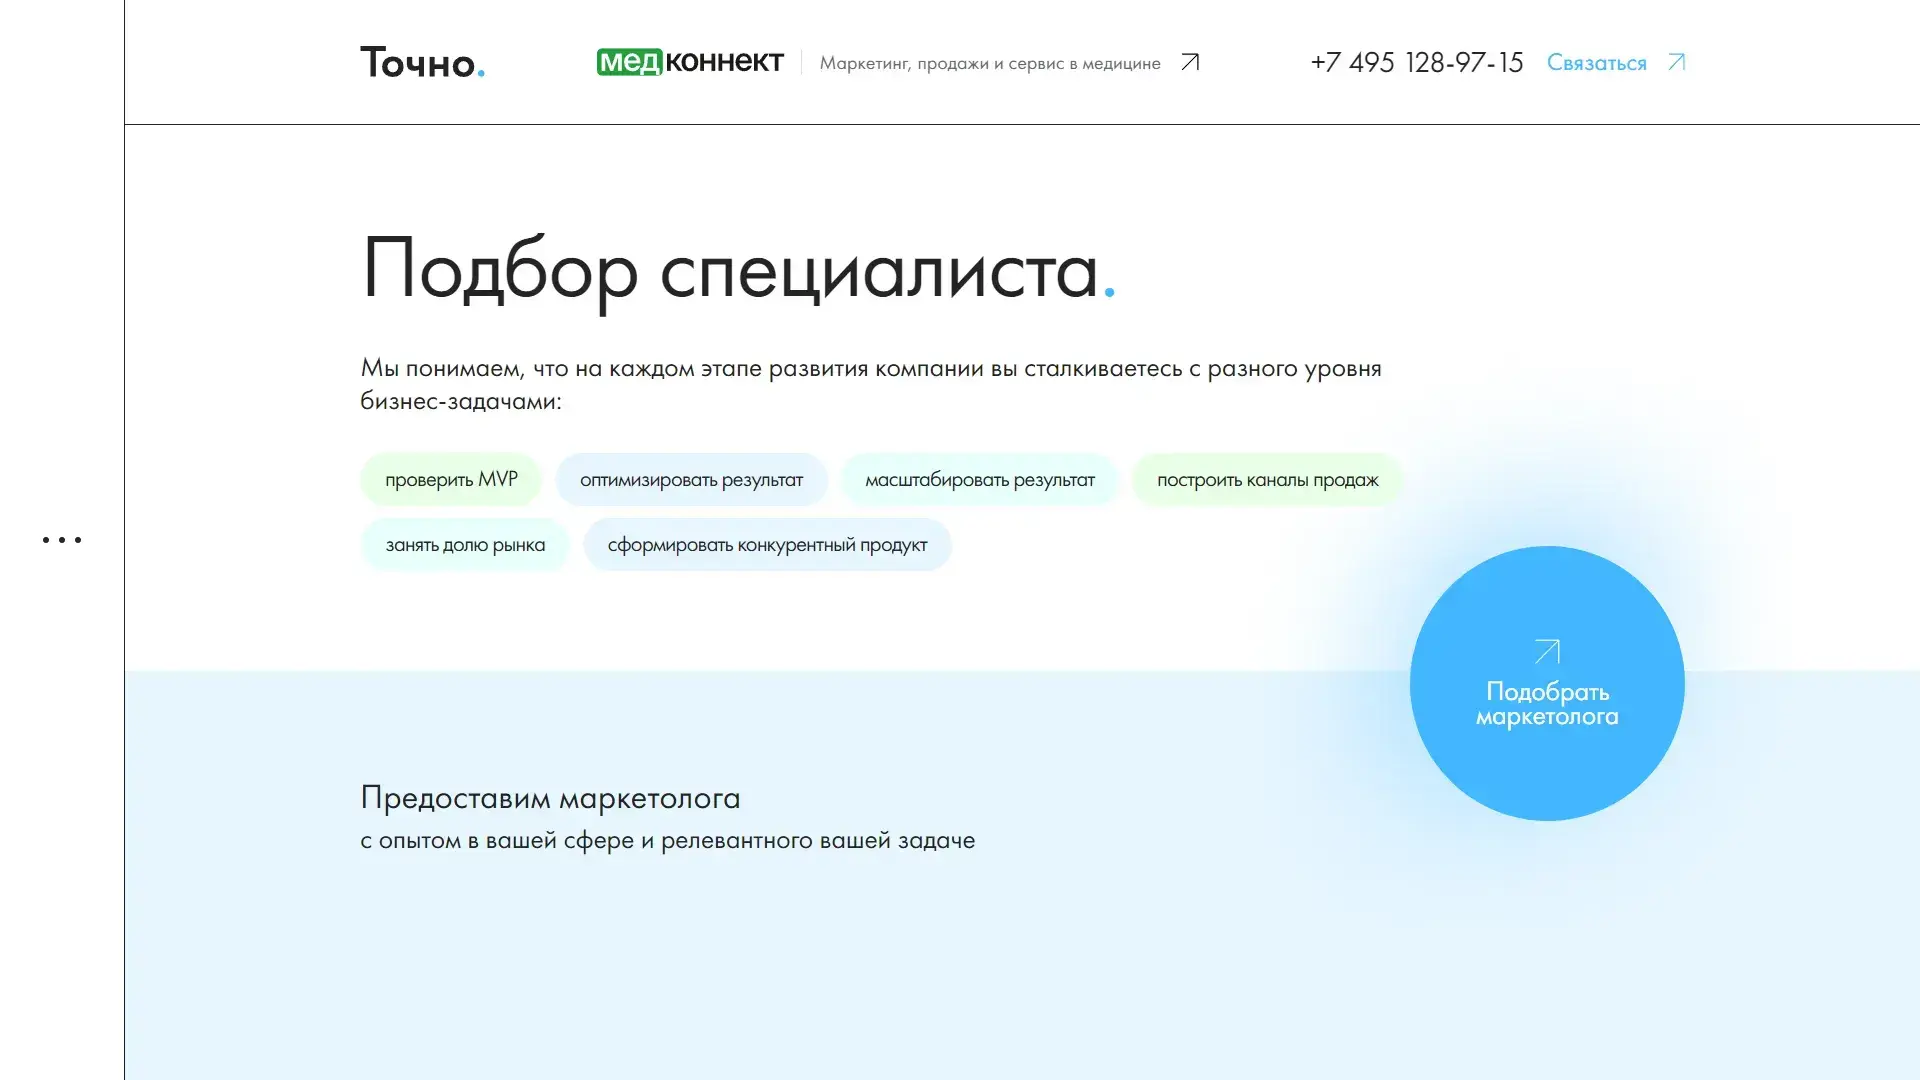Open the three-dots menu on the left edge
The width and height of the screenshot is (1920, 1080).
[x=62, y=539]
